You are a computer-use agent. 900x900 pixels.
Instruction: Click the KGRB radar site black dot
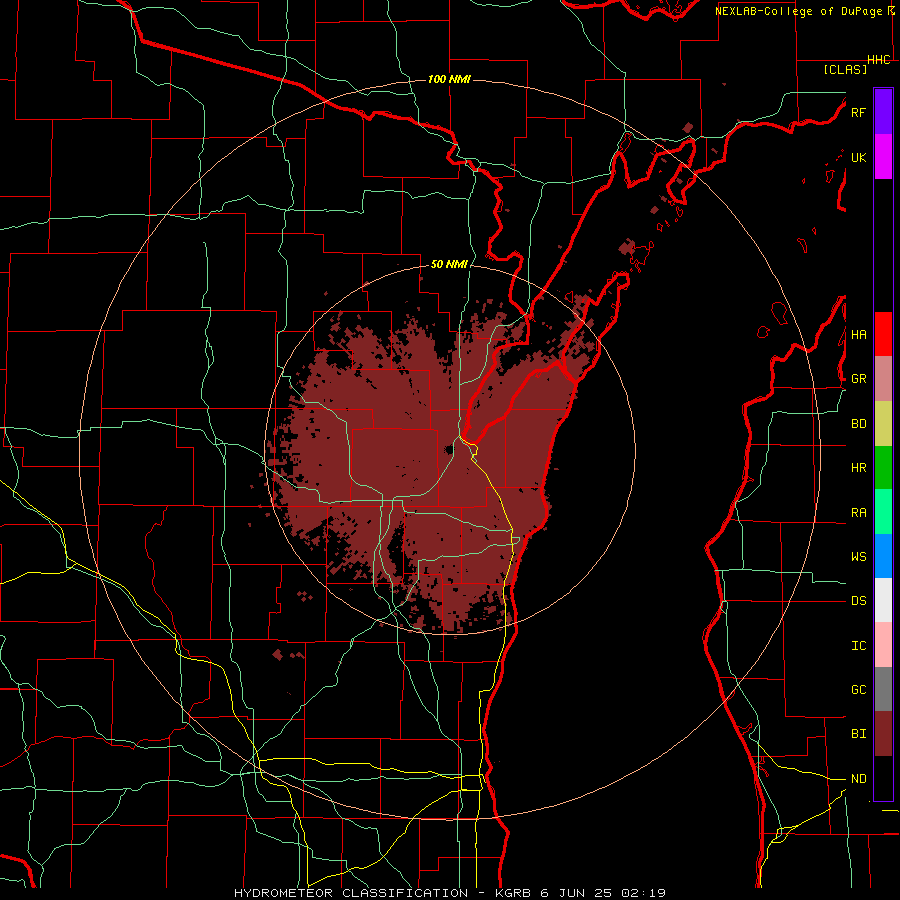449,449
